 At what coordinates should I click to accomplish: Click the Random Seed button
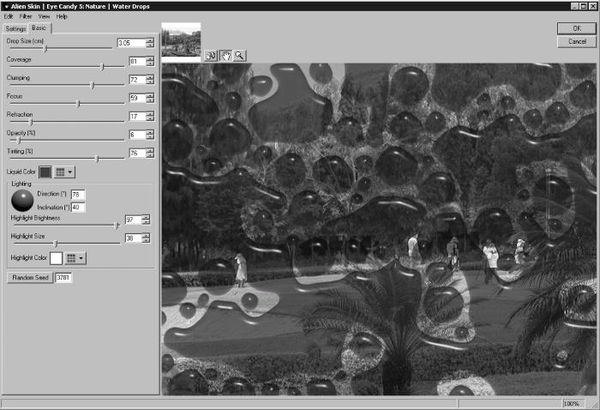[27, 277]
